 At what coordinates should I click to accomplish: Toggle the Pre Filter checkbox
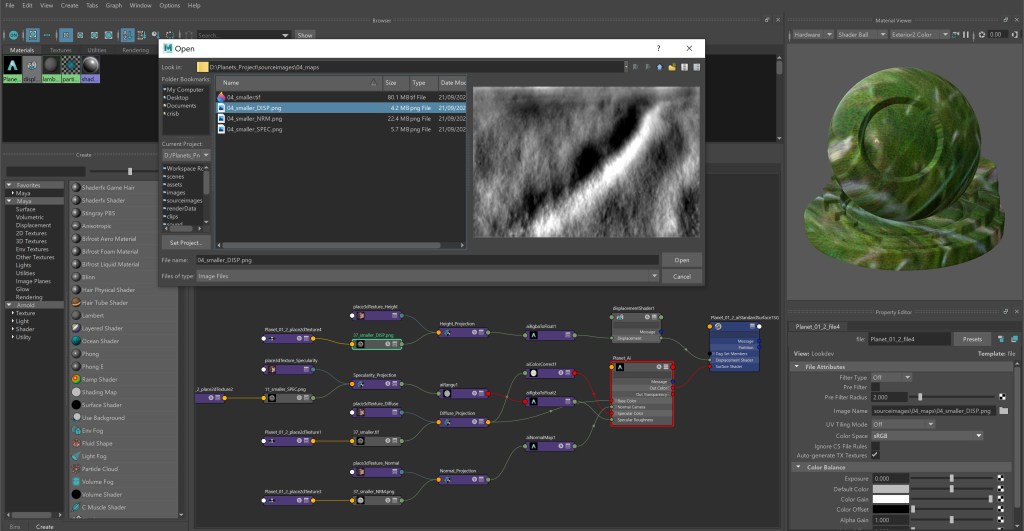pos(875,387)
